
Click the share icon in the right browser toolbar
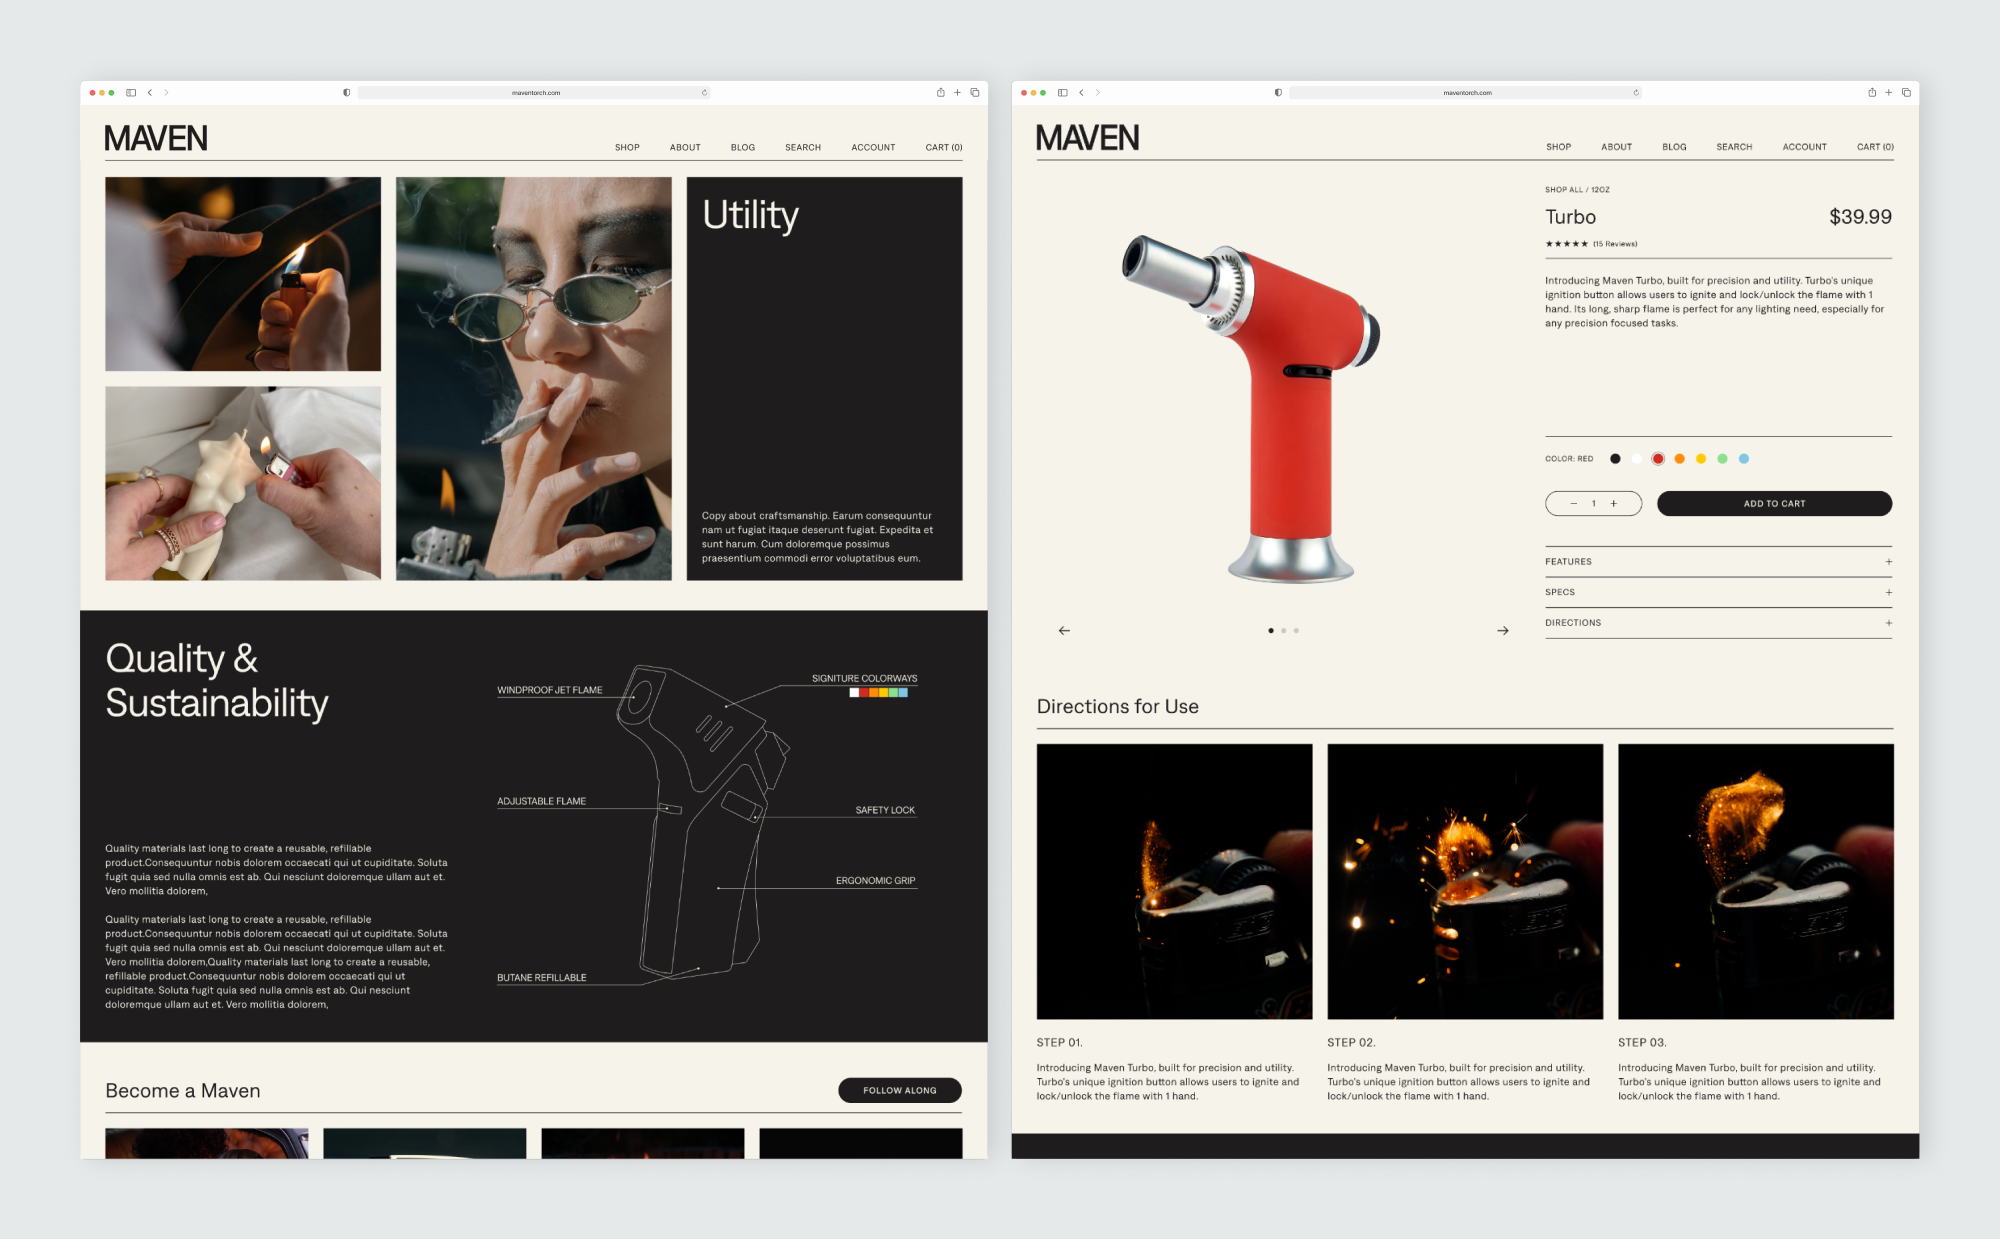1872,92
